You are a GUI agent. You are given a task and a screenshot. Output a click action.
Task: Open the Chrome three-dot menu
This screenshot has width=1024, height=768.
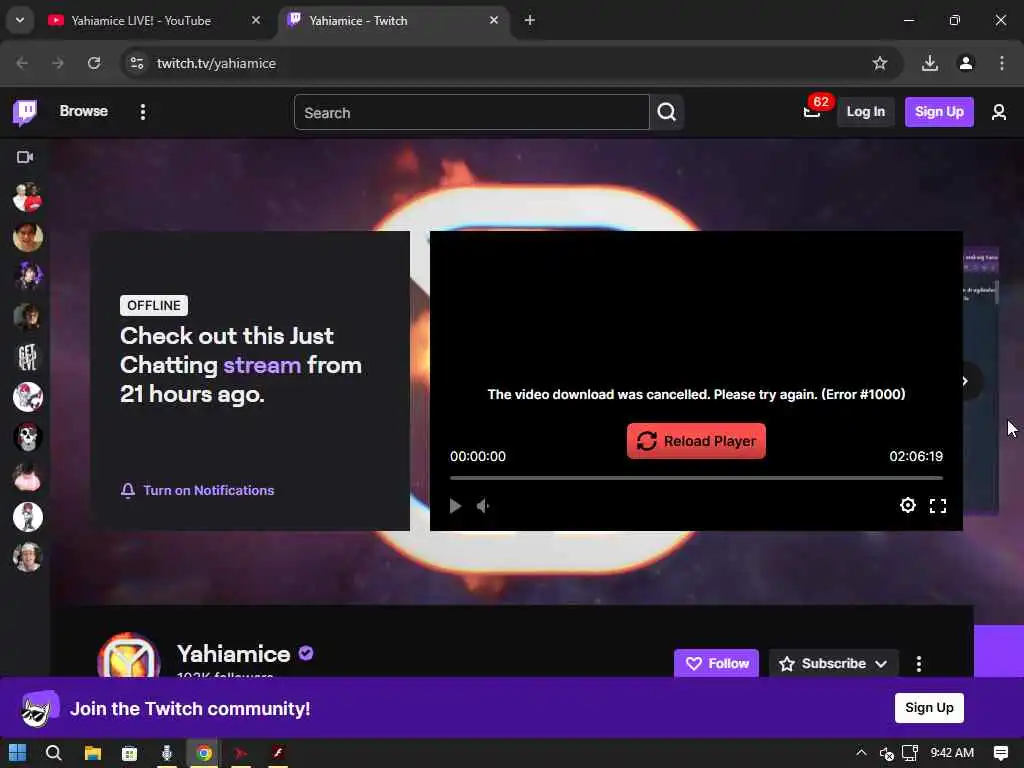click(x=1002, y=63)
